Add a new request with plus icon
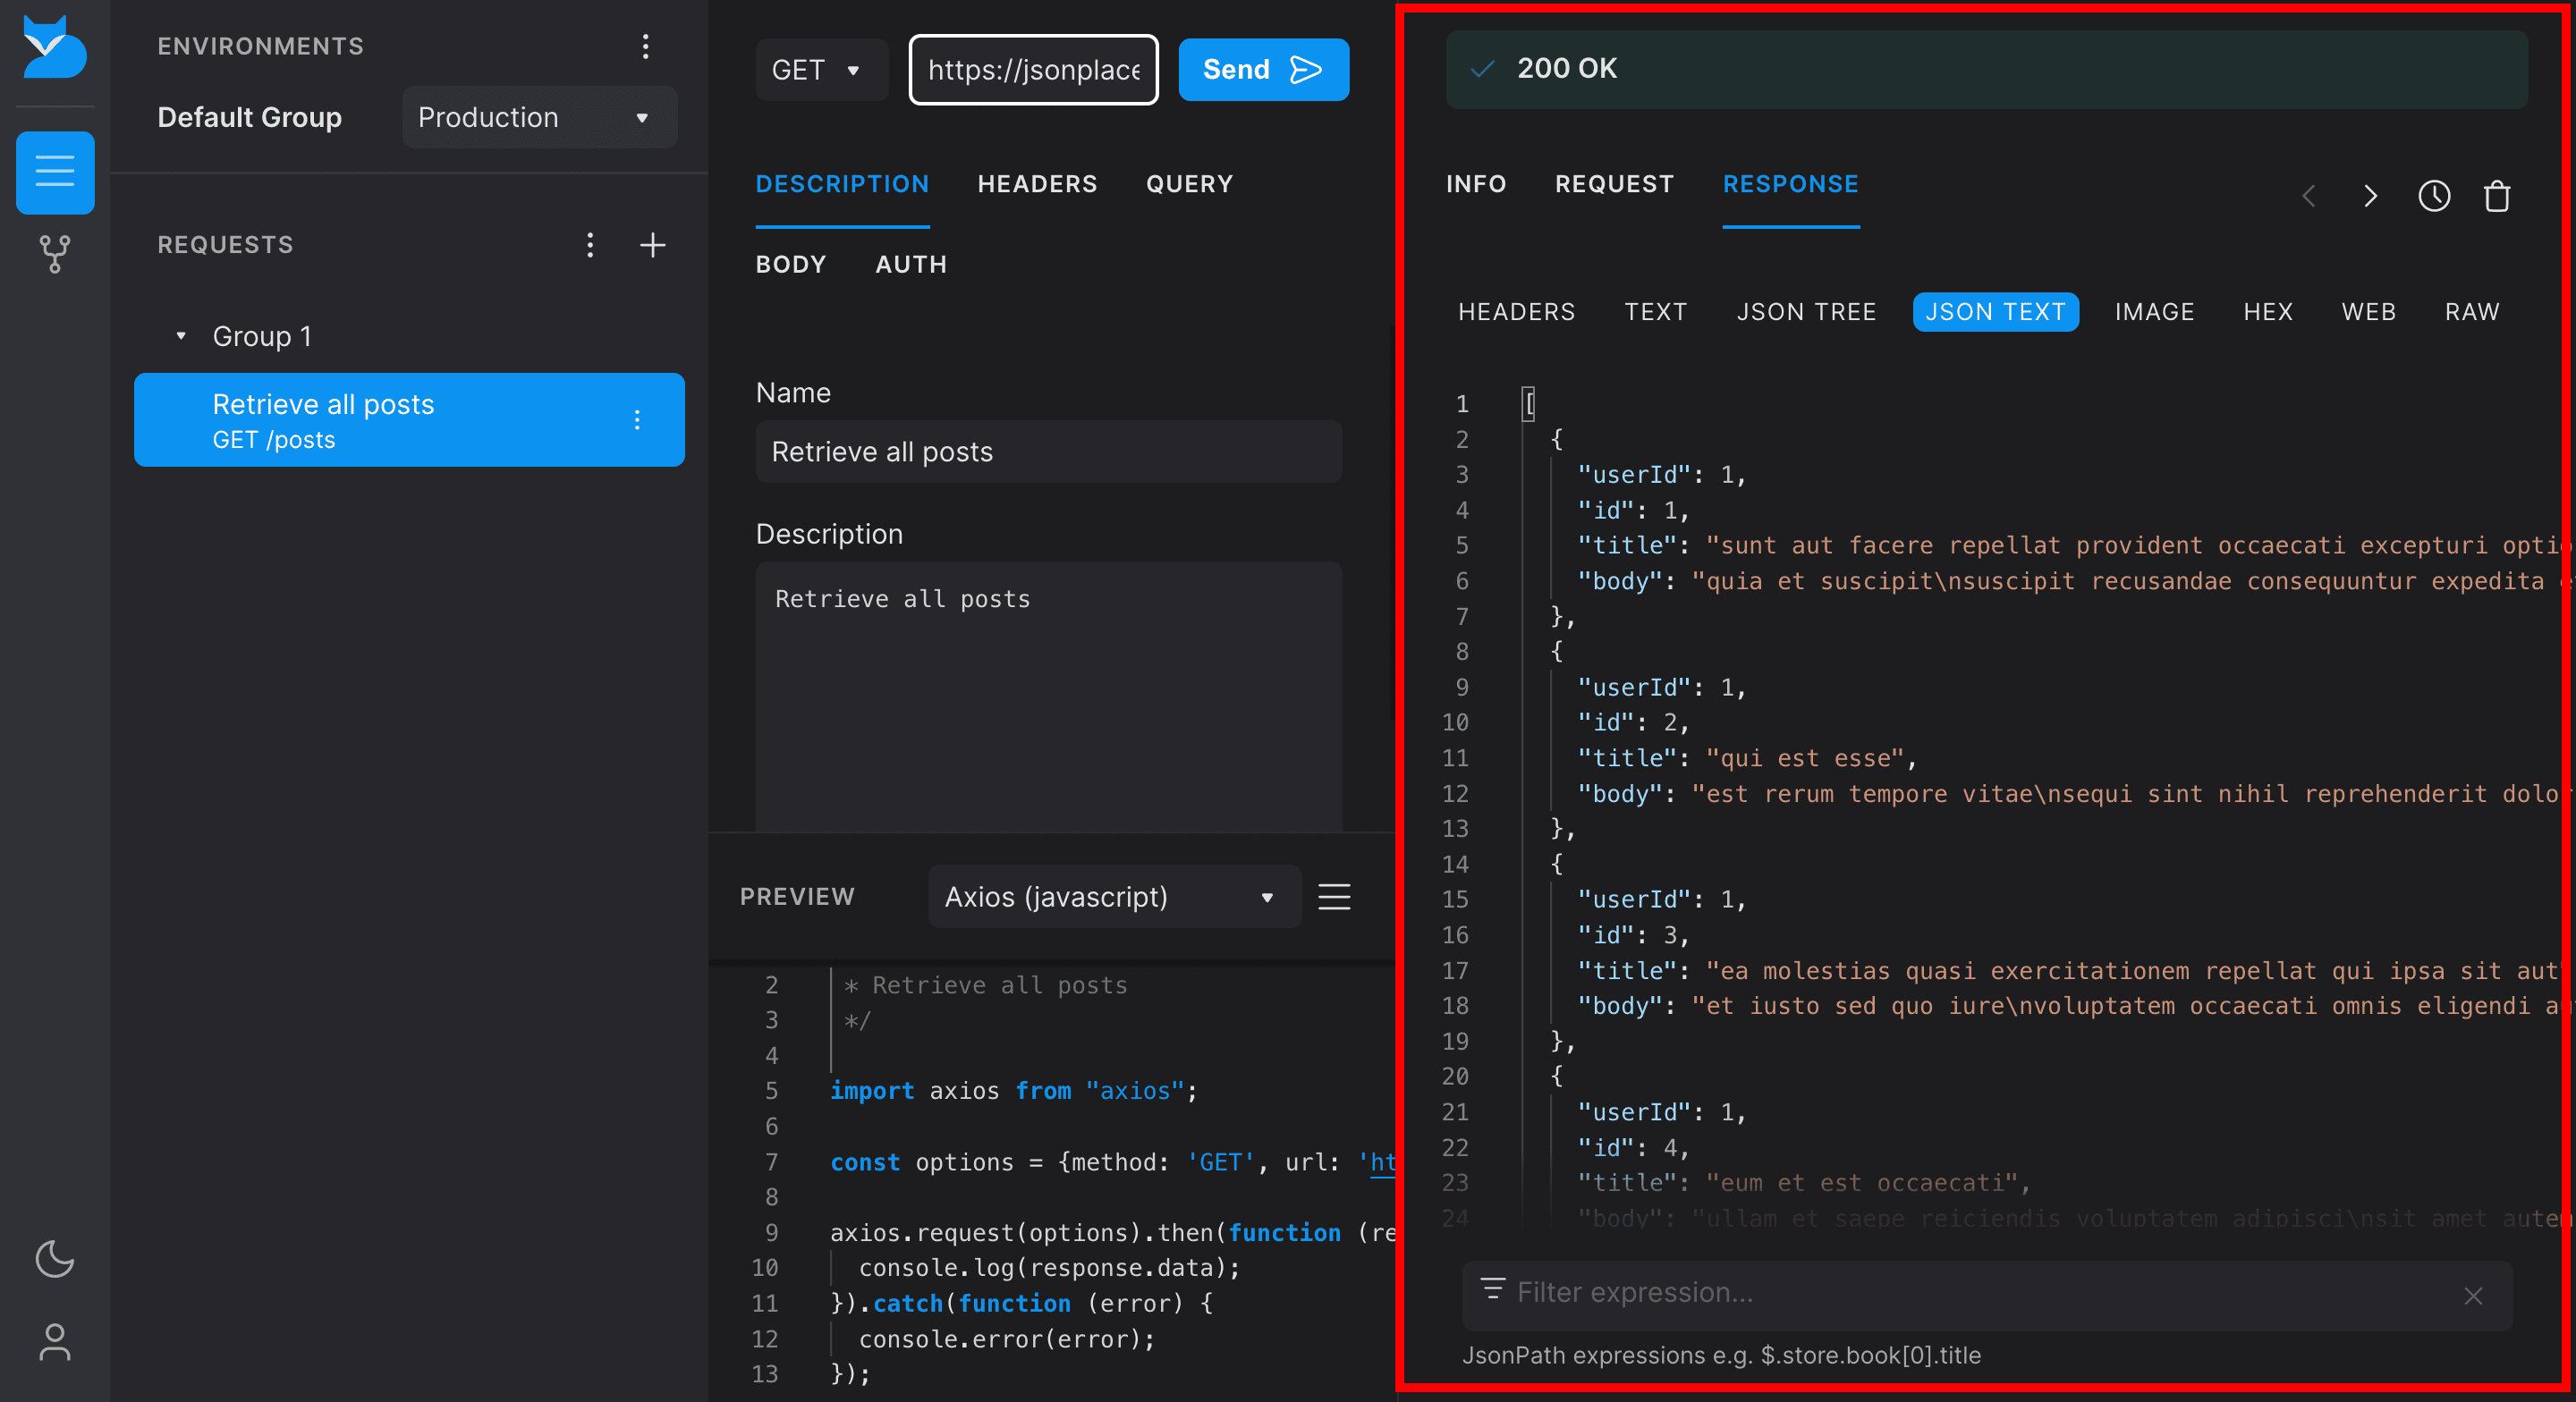This screenshot has height=1402, width=2576. (653, 245)
